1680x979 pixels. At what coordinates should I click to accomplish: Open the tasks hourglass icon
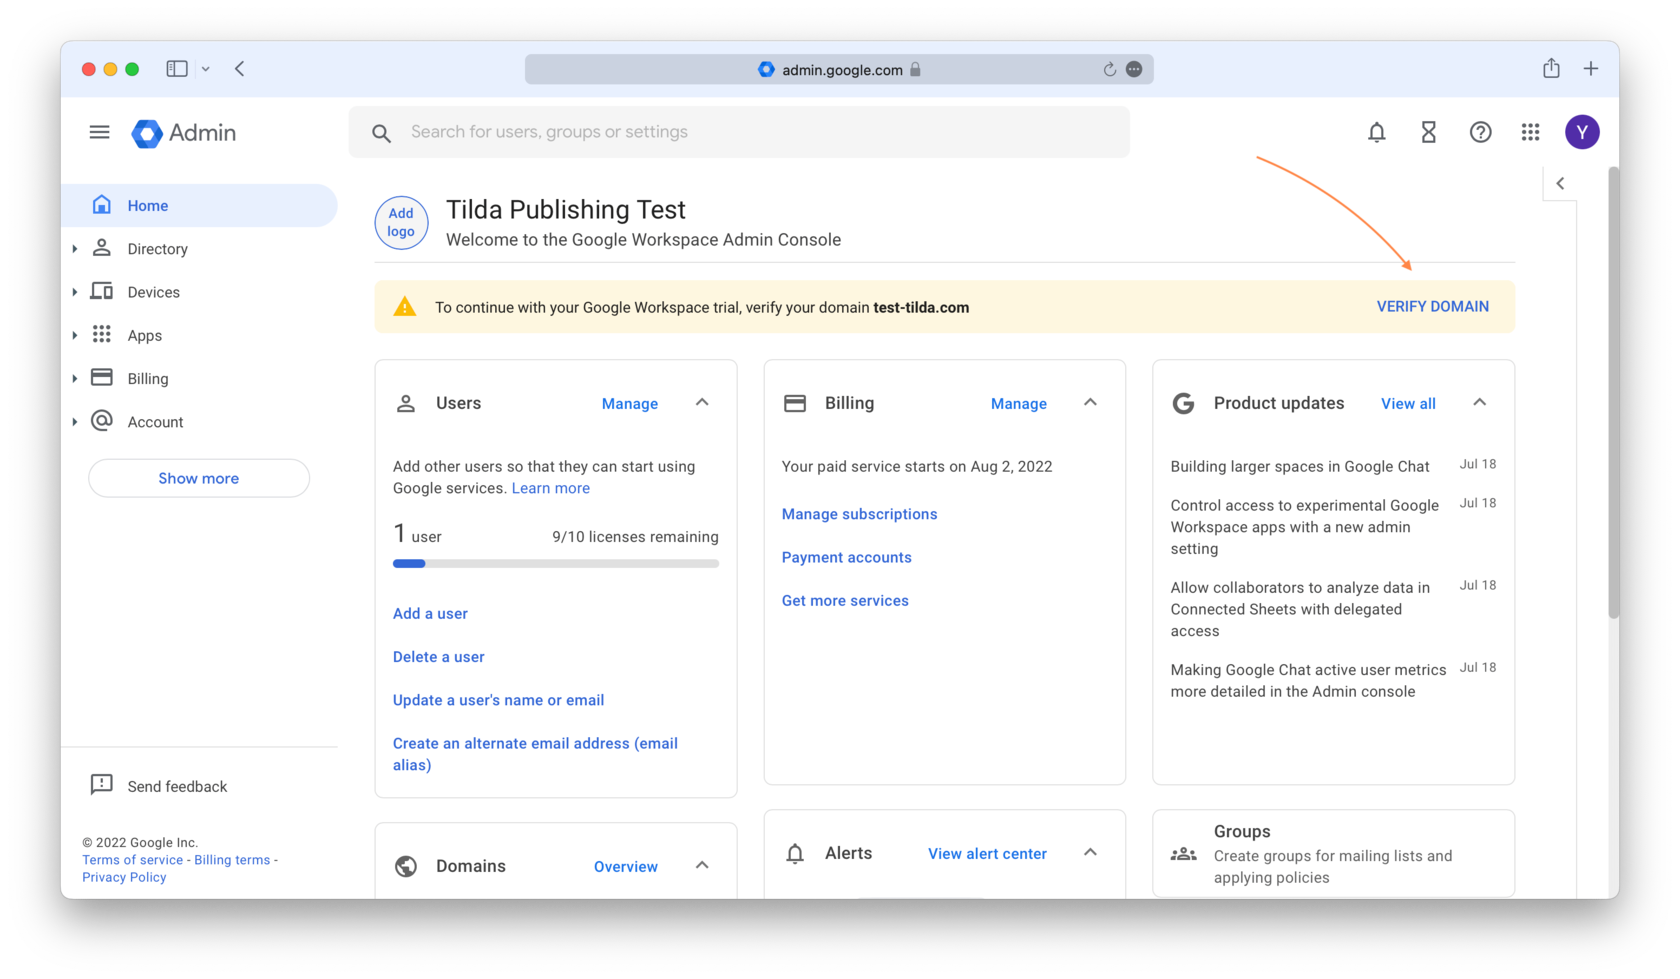pyautogui.click(x=1428, y=131)
